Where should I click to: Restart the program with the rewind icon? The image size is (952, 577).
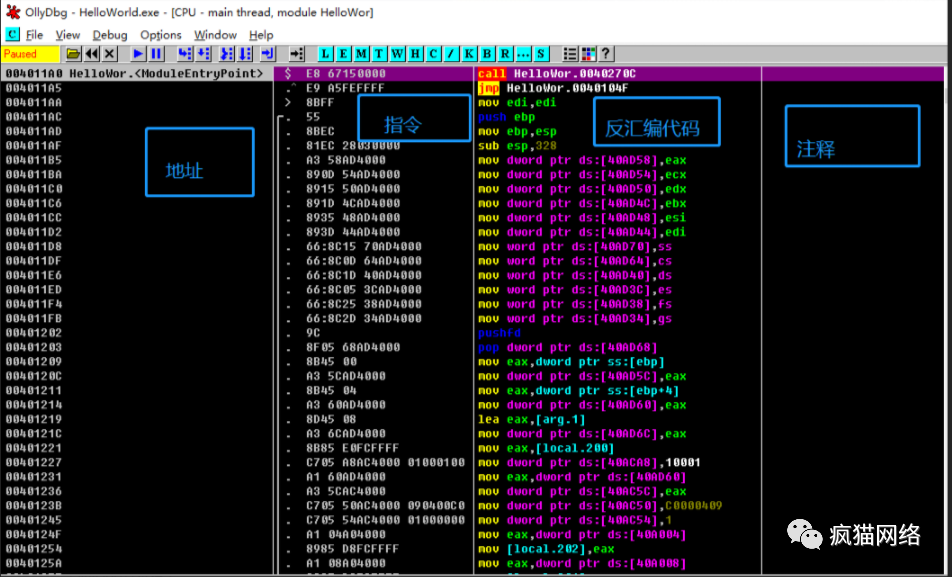(x=92, y=54)
